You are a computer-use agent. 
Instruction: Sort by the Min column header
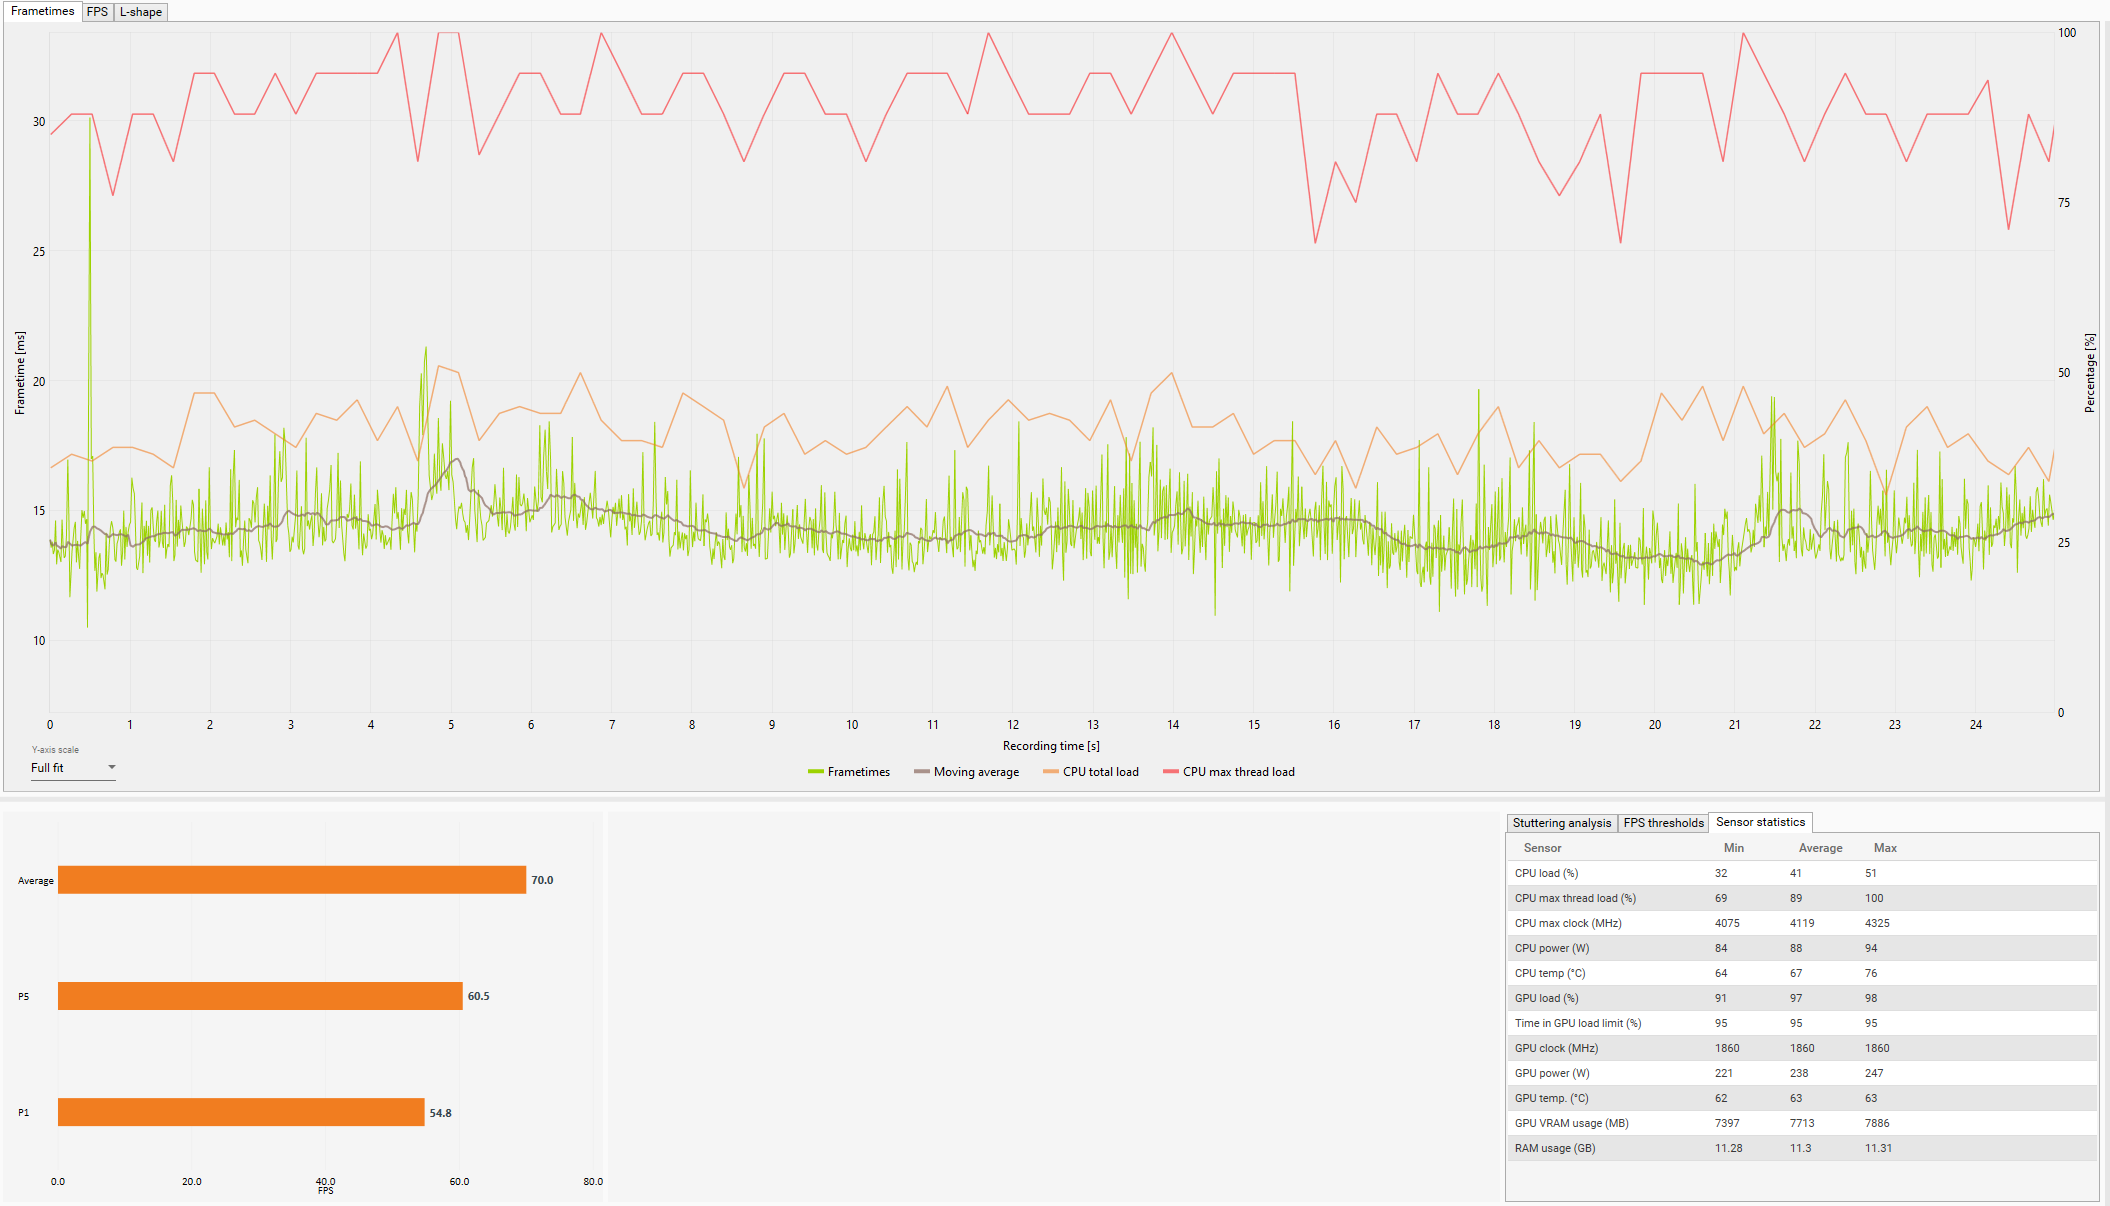point(1733,848)
